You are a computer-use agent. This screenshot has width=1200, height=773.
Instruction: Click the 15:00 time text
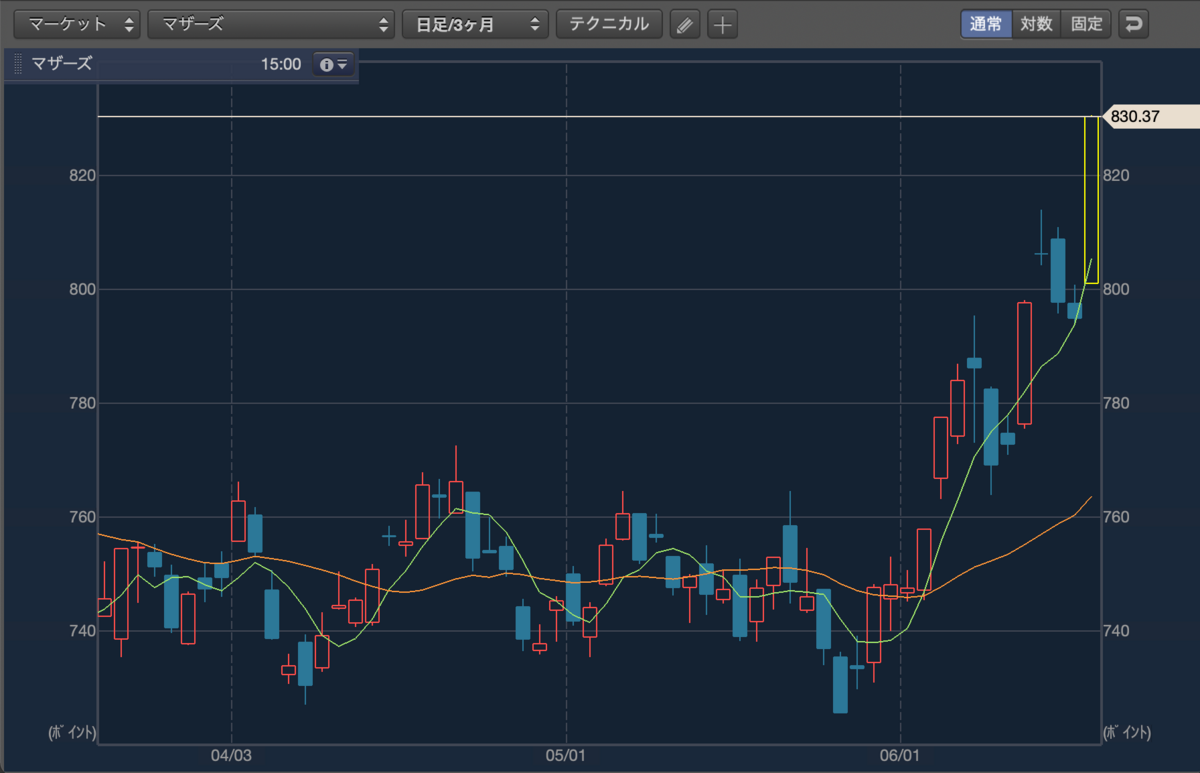[281, 65]
